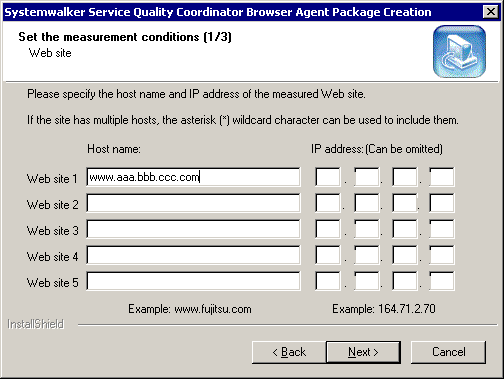Screen dimensions: 504x379
Task: Click the 'Host name:' column label
Action: pos(114,149)
